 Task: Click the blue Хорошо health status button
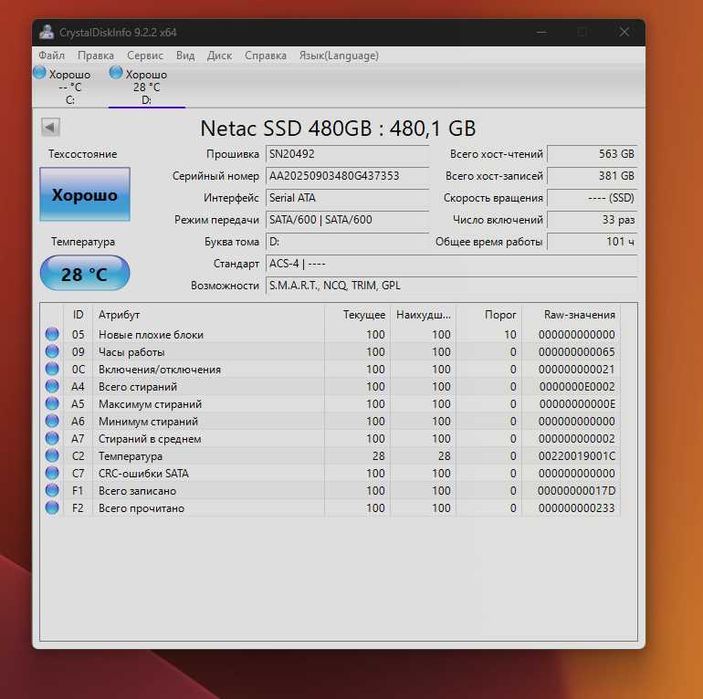(85, 195)
